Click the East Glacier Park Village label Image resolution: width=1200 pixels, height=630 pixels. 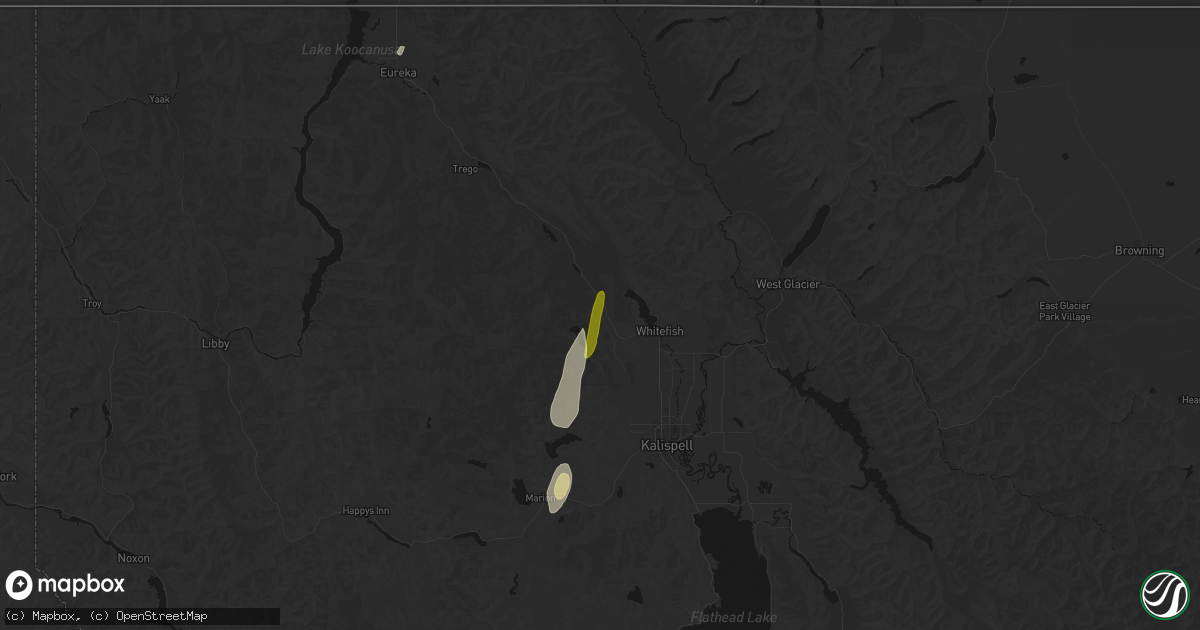(x=1065, y=311)
